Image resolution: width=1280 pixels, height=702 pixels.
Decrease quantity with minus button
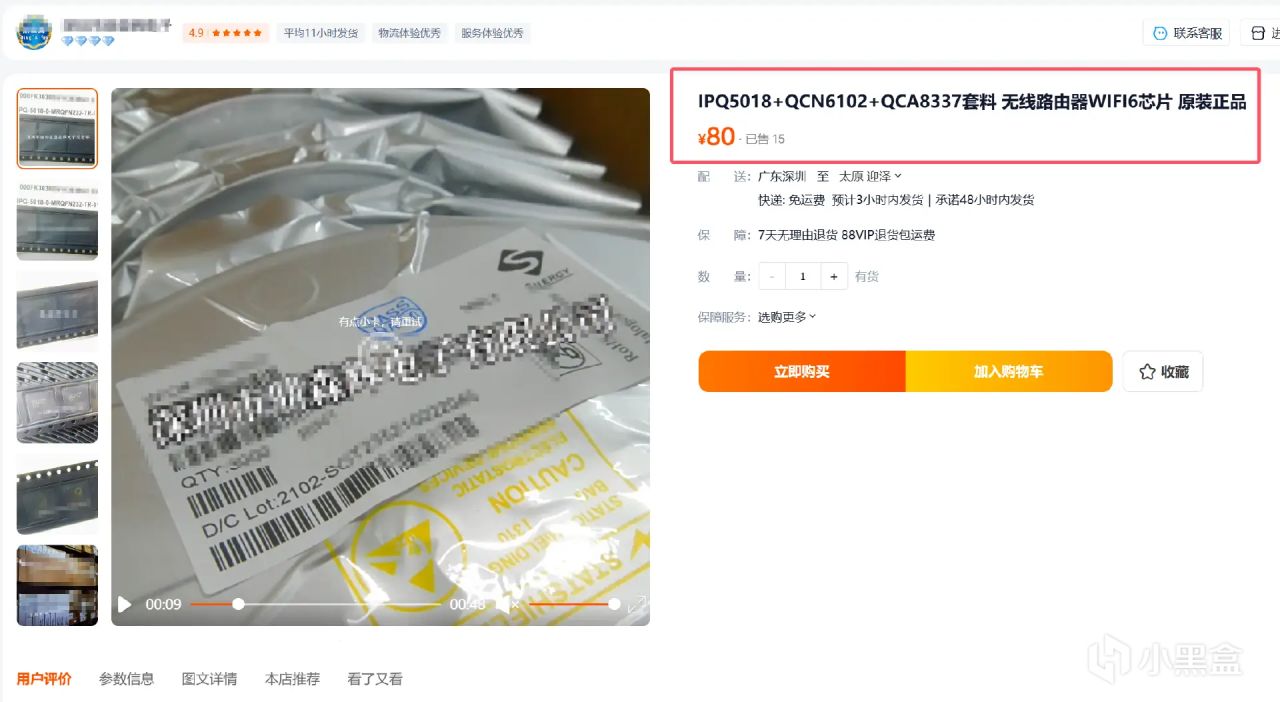(772, 276)
